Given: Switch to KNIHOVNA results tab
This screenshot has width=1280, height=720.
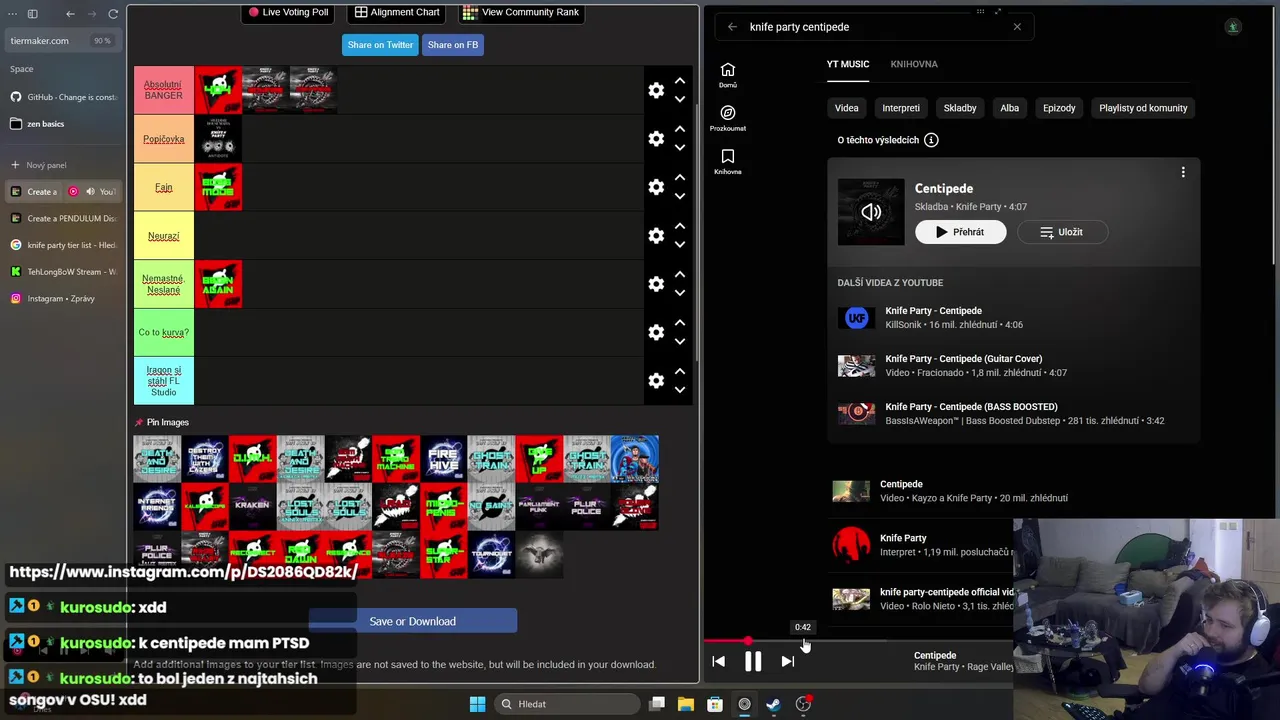Looking at the screenshot, I should (x=914, y=64).
